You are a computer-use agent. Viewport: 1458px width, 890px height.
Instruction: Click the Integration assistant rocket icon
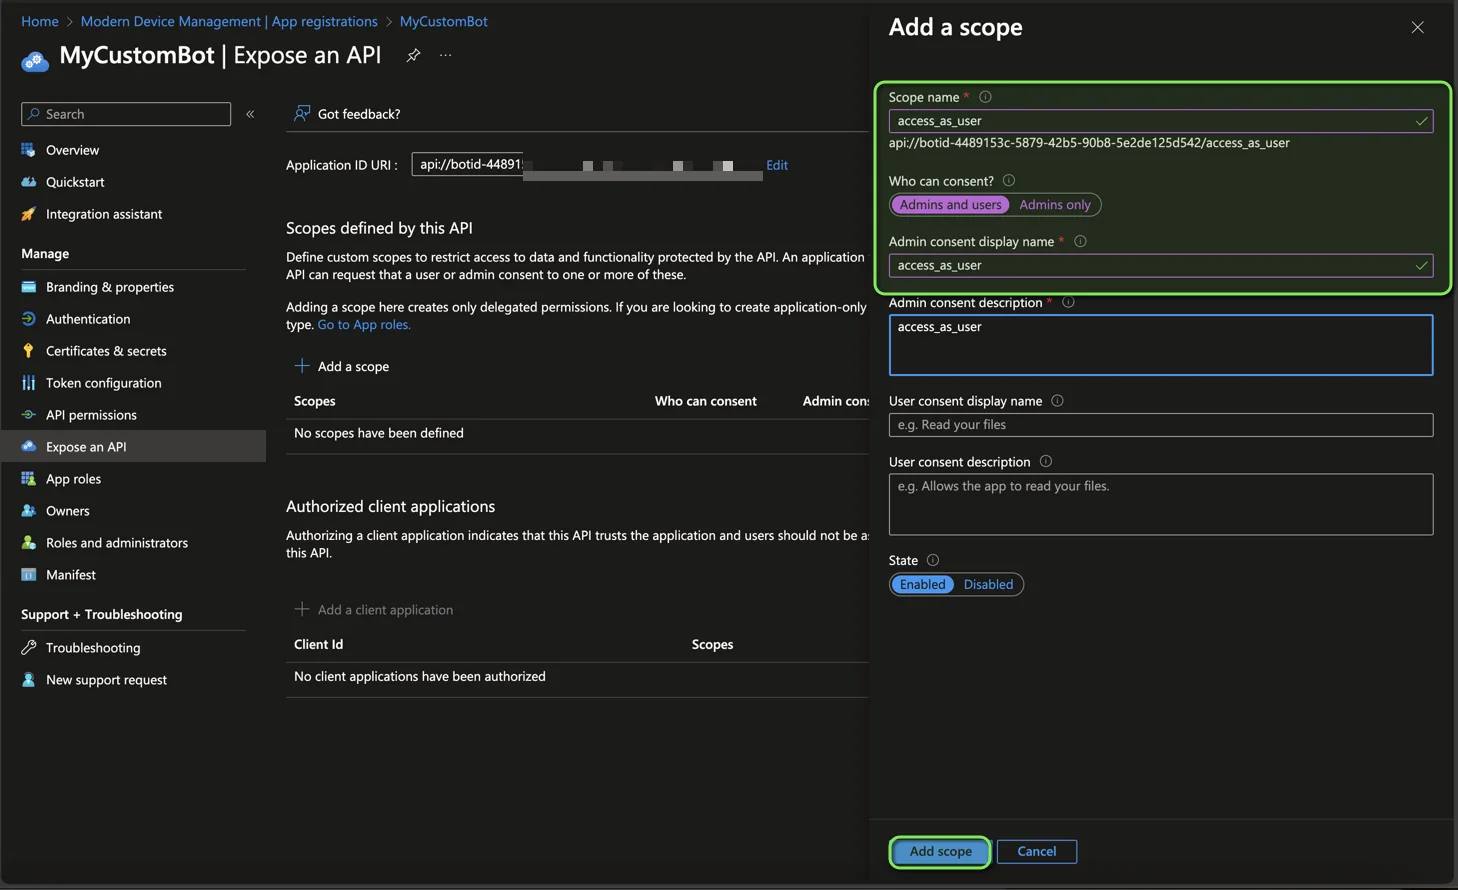[x=28, y=214]
